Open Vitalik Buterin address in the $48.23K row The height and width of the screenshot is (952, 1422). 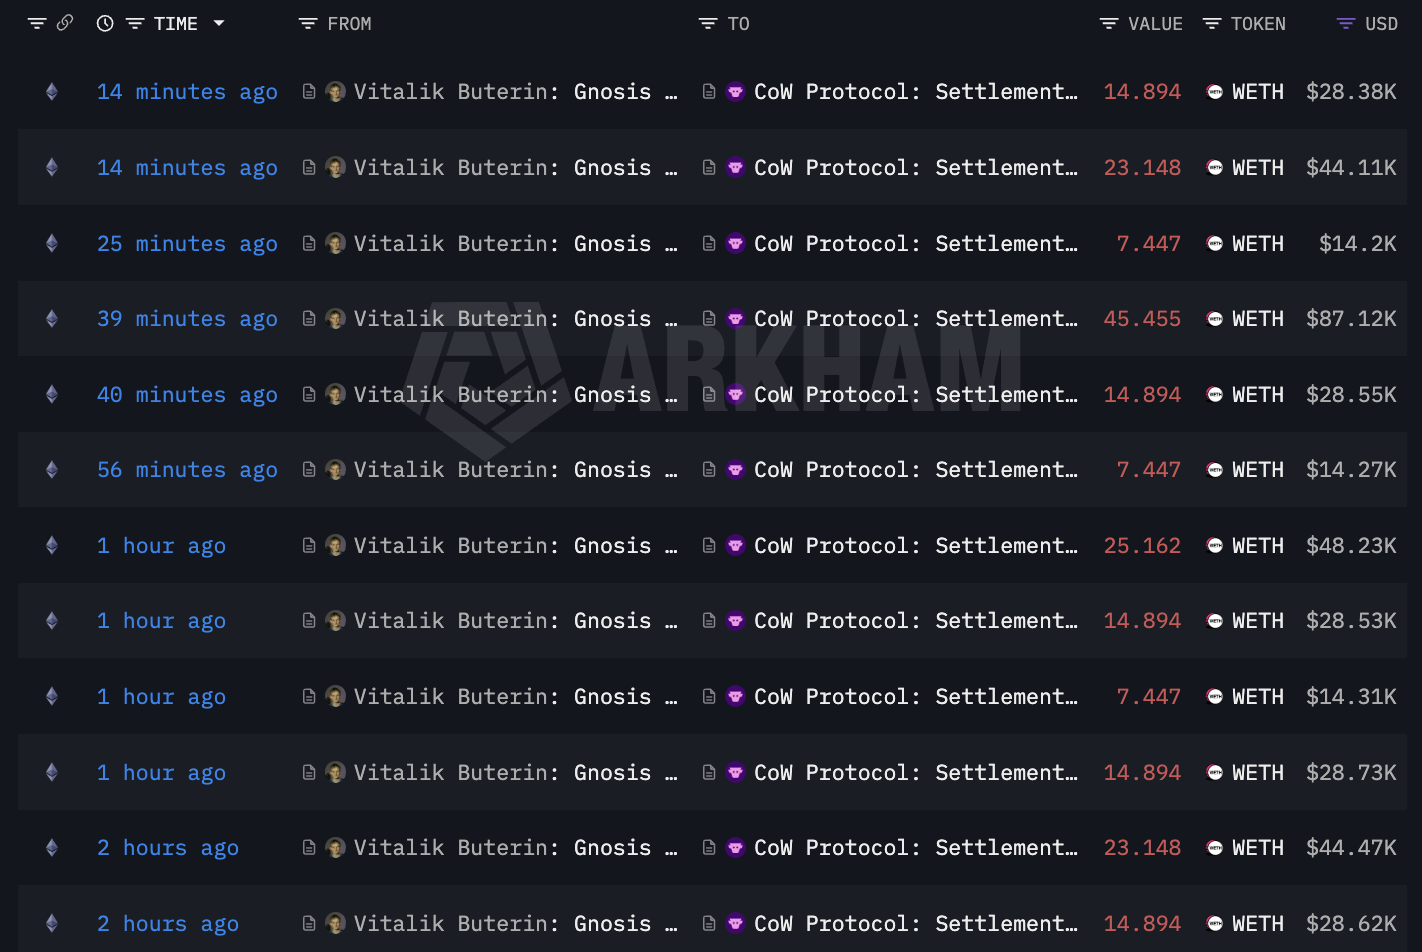click(502, 546)
